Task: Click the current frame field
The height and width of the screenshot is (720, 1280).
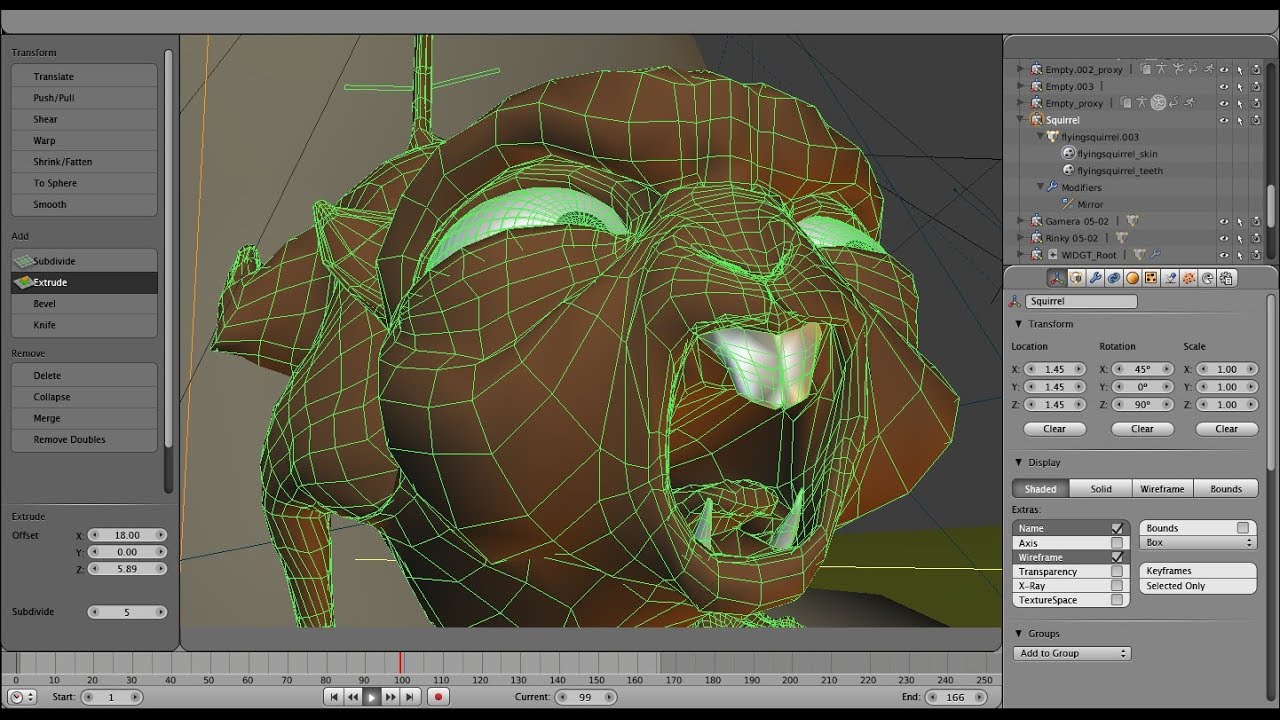Action: tap(585, 697)
